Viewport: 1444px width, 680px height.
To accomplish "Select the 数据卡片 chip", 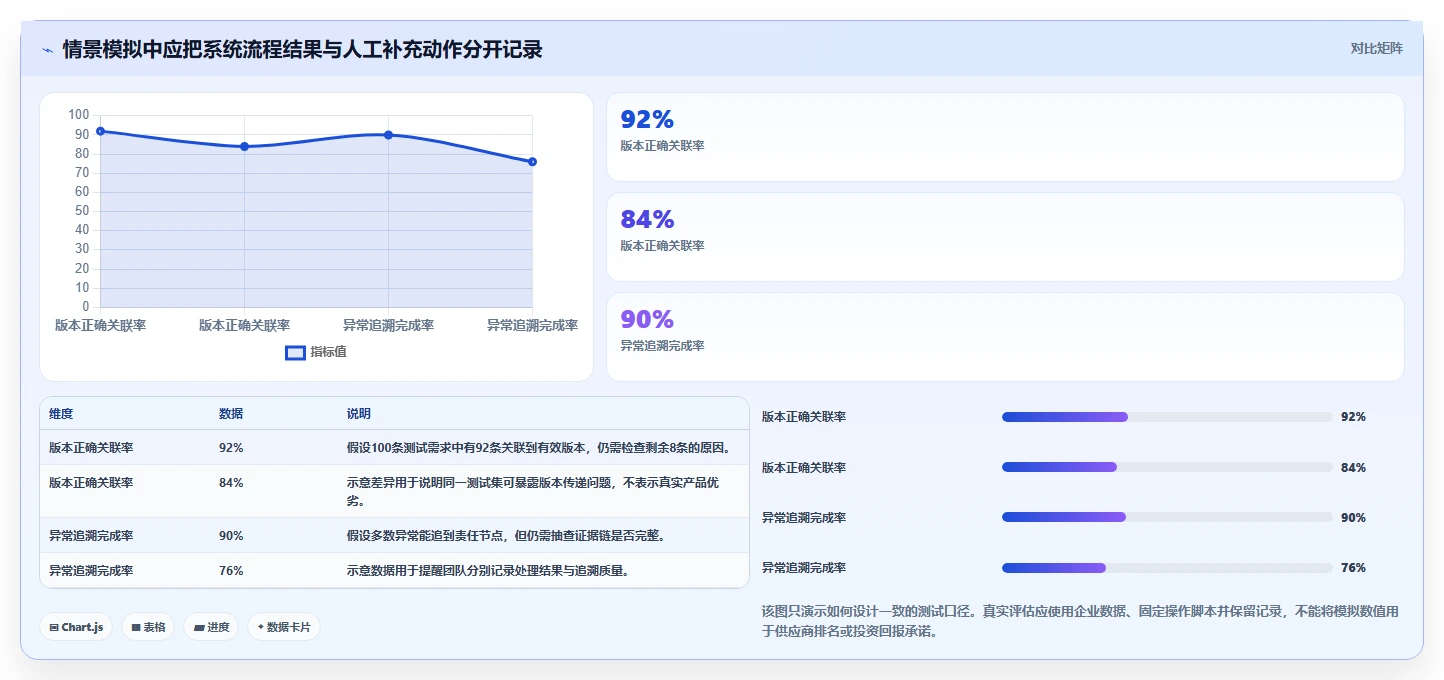I will [x=284, y=627].
